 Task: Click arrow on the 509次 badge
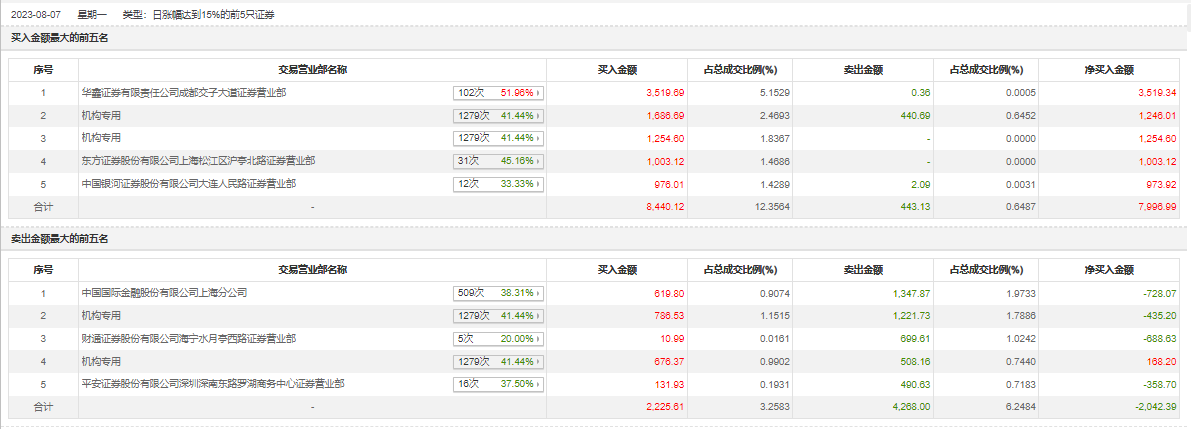coord(538,294)
